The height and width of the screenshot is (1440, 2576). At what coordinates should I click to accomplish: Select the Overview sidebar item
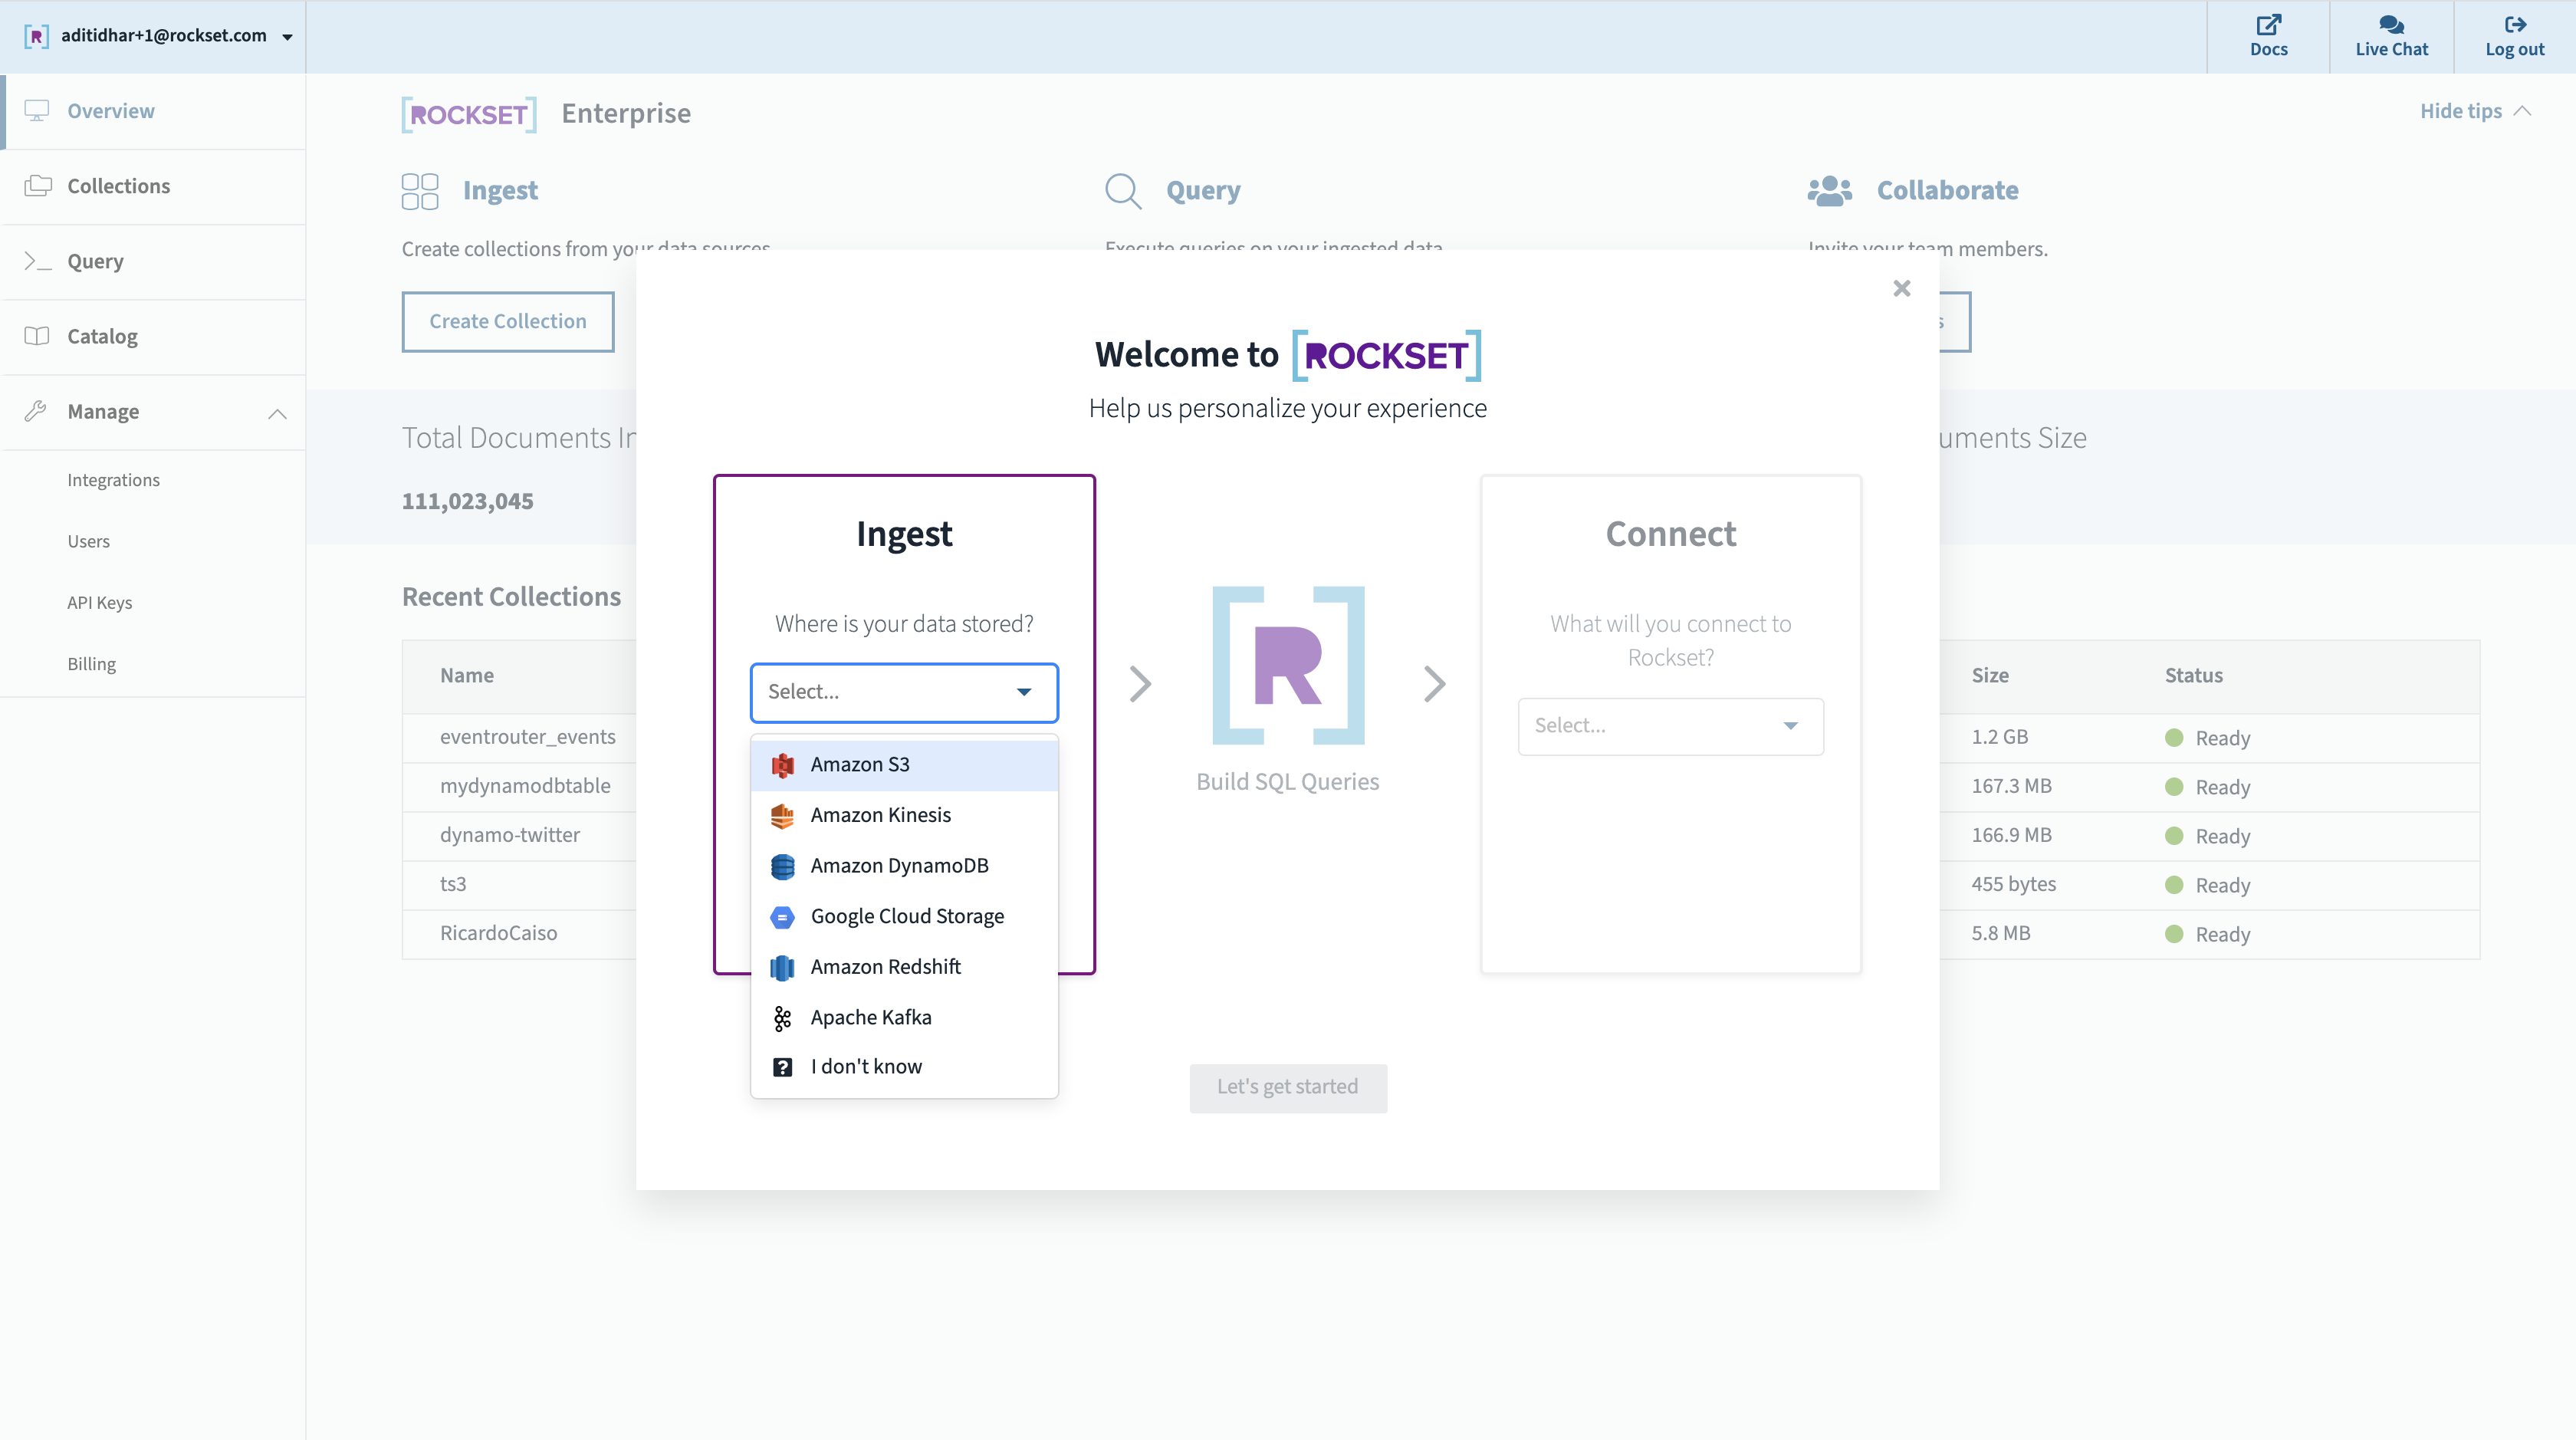point(110,111)
